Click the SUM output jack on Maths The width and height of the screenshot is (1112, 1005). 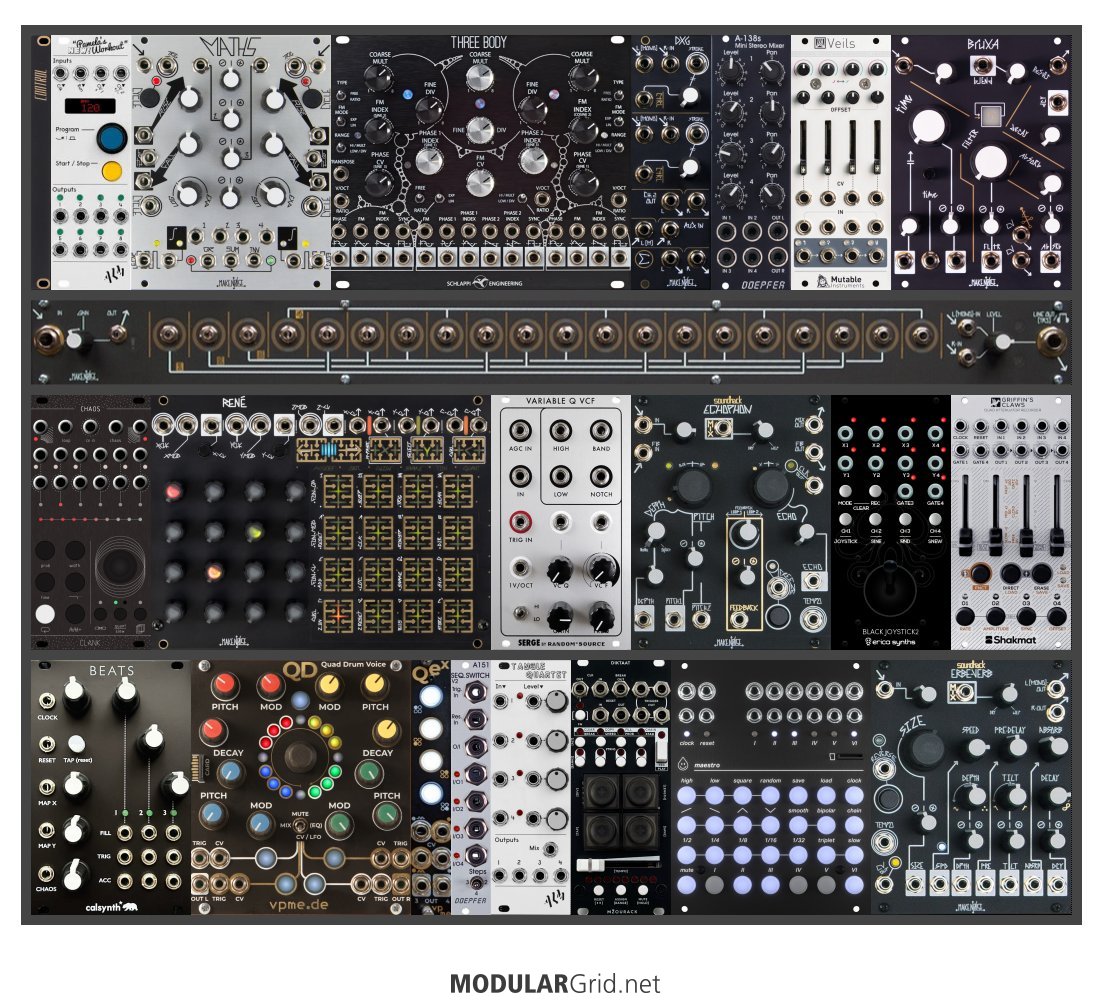pyautogui.click(x=230, y=260)
